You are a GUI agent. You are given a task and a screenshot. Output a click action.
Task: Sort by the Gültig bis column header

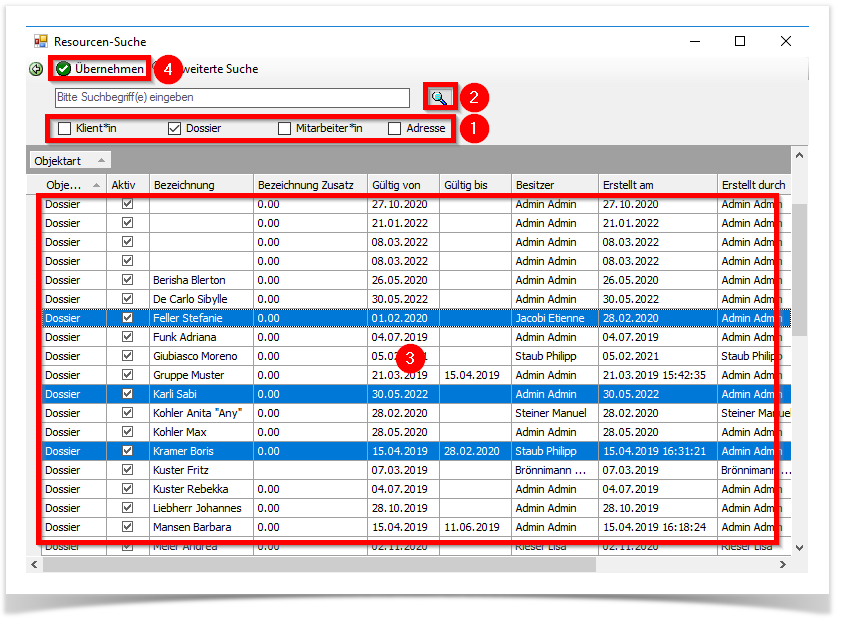coord(475,185)
